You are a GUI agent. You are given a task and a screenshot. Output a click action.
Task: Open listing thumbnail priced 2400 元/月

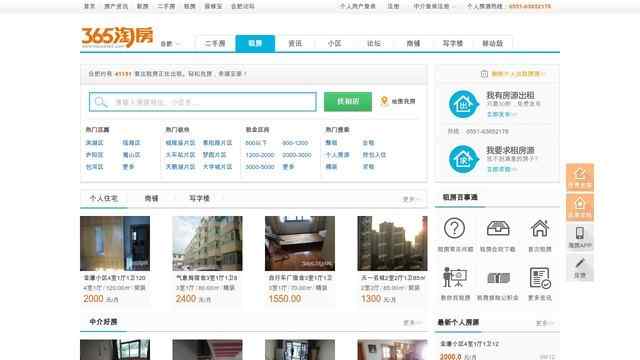tap(207, 243)
